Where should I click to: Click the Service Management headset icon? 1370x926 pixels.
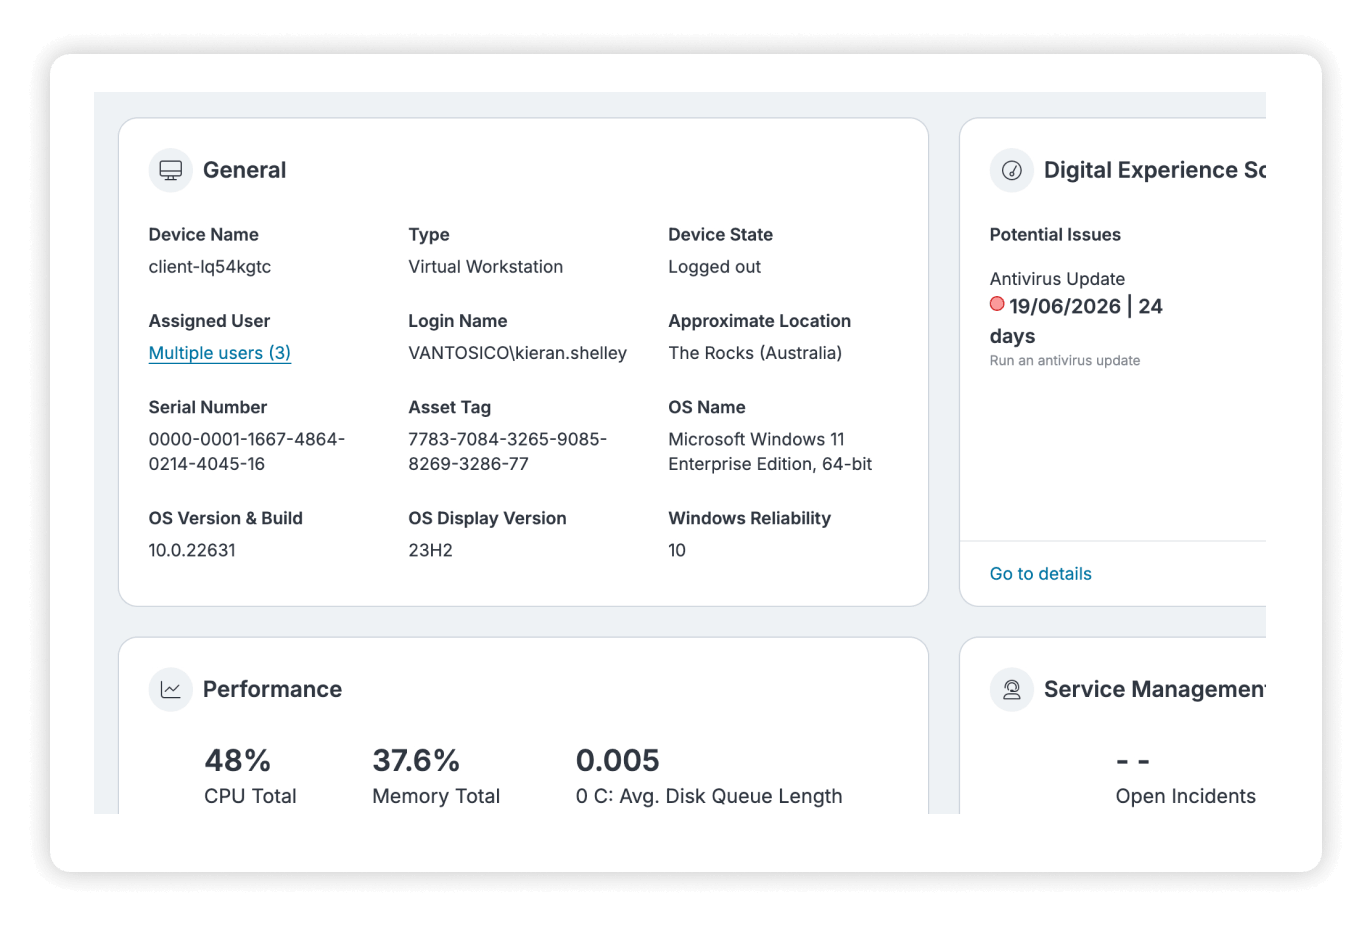point(1012,689)
